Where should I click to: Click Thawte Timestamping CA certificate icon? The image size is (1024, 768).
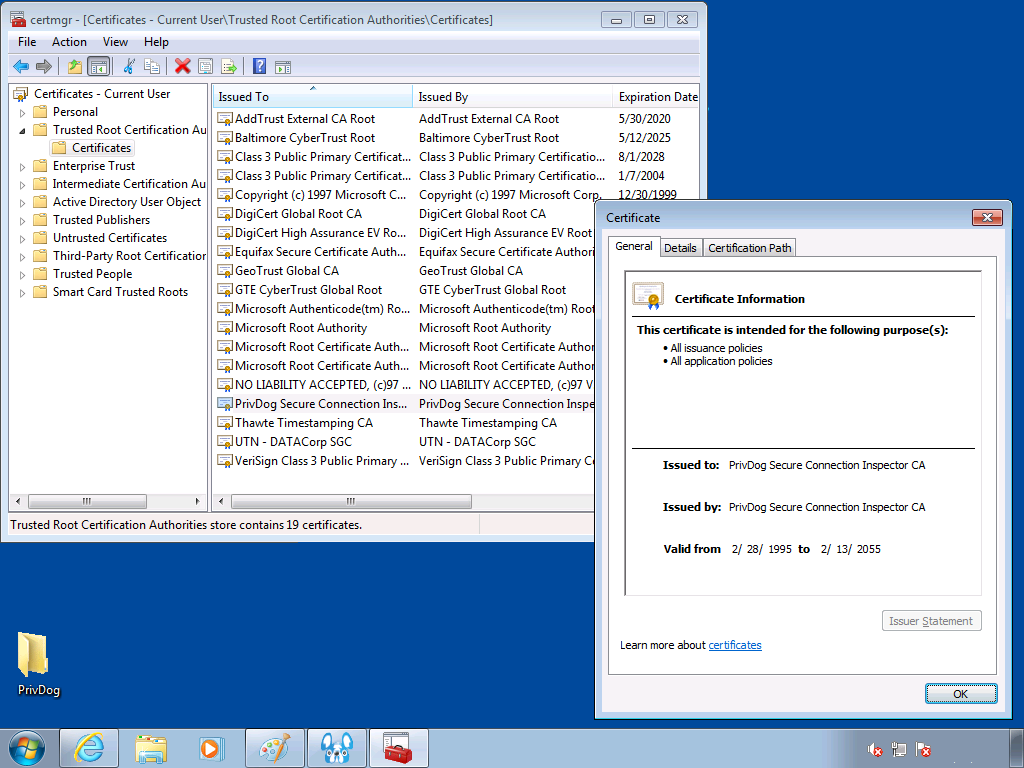pos(225,423)
